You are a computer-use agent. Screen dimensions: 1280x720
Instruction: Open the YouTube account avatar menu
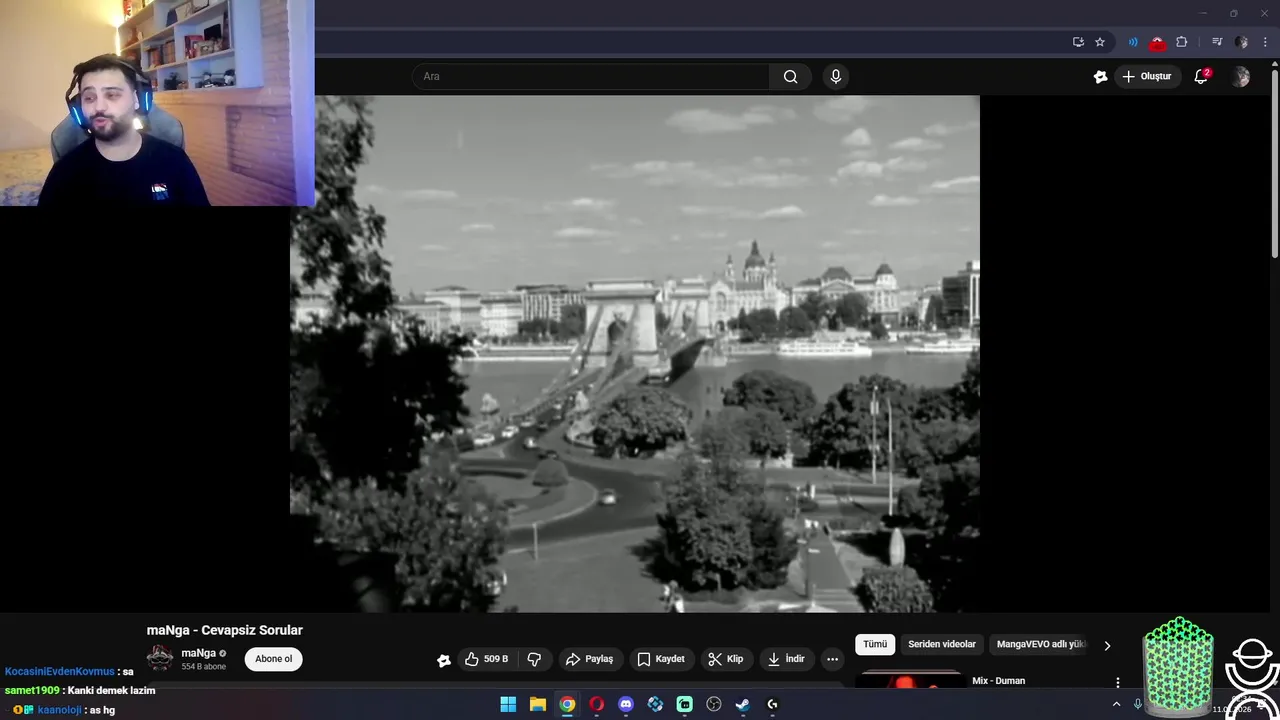(1241, 77)
